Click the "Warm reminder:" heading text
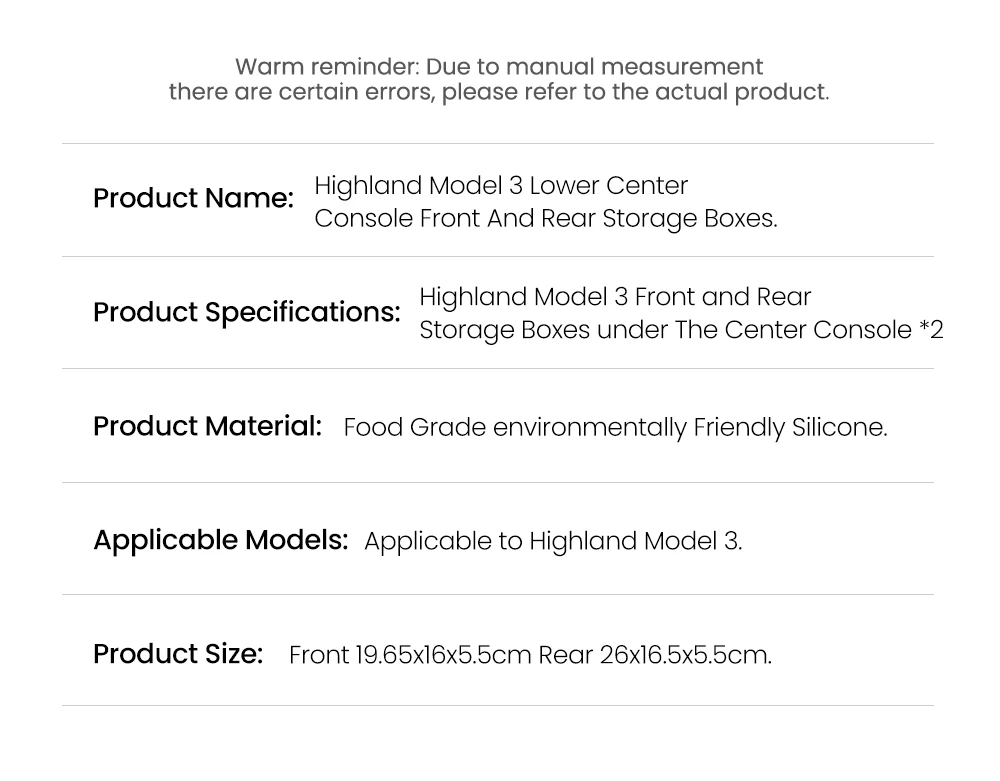This screenshot has width=1000, height=781. [x=326, y=67]
